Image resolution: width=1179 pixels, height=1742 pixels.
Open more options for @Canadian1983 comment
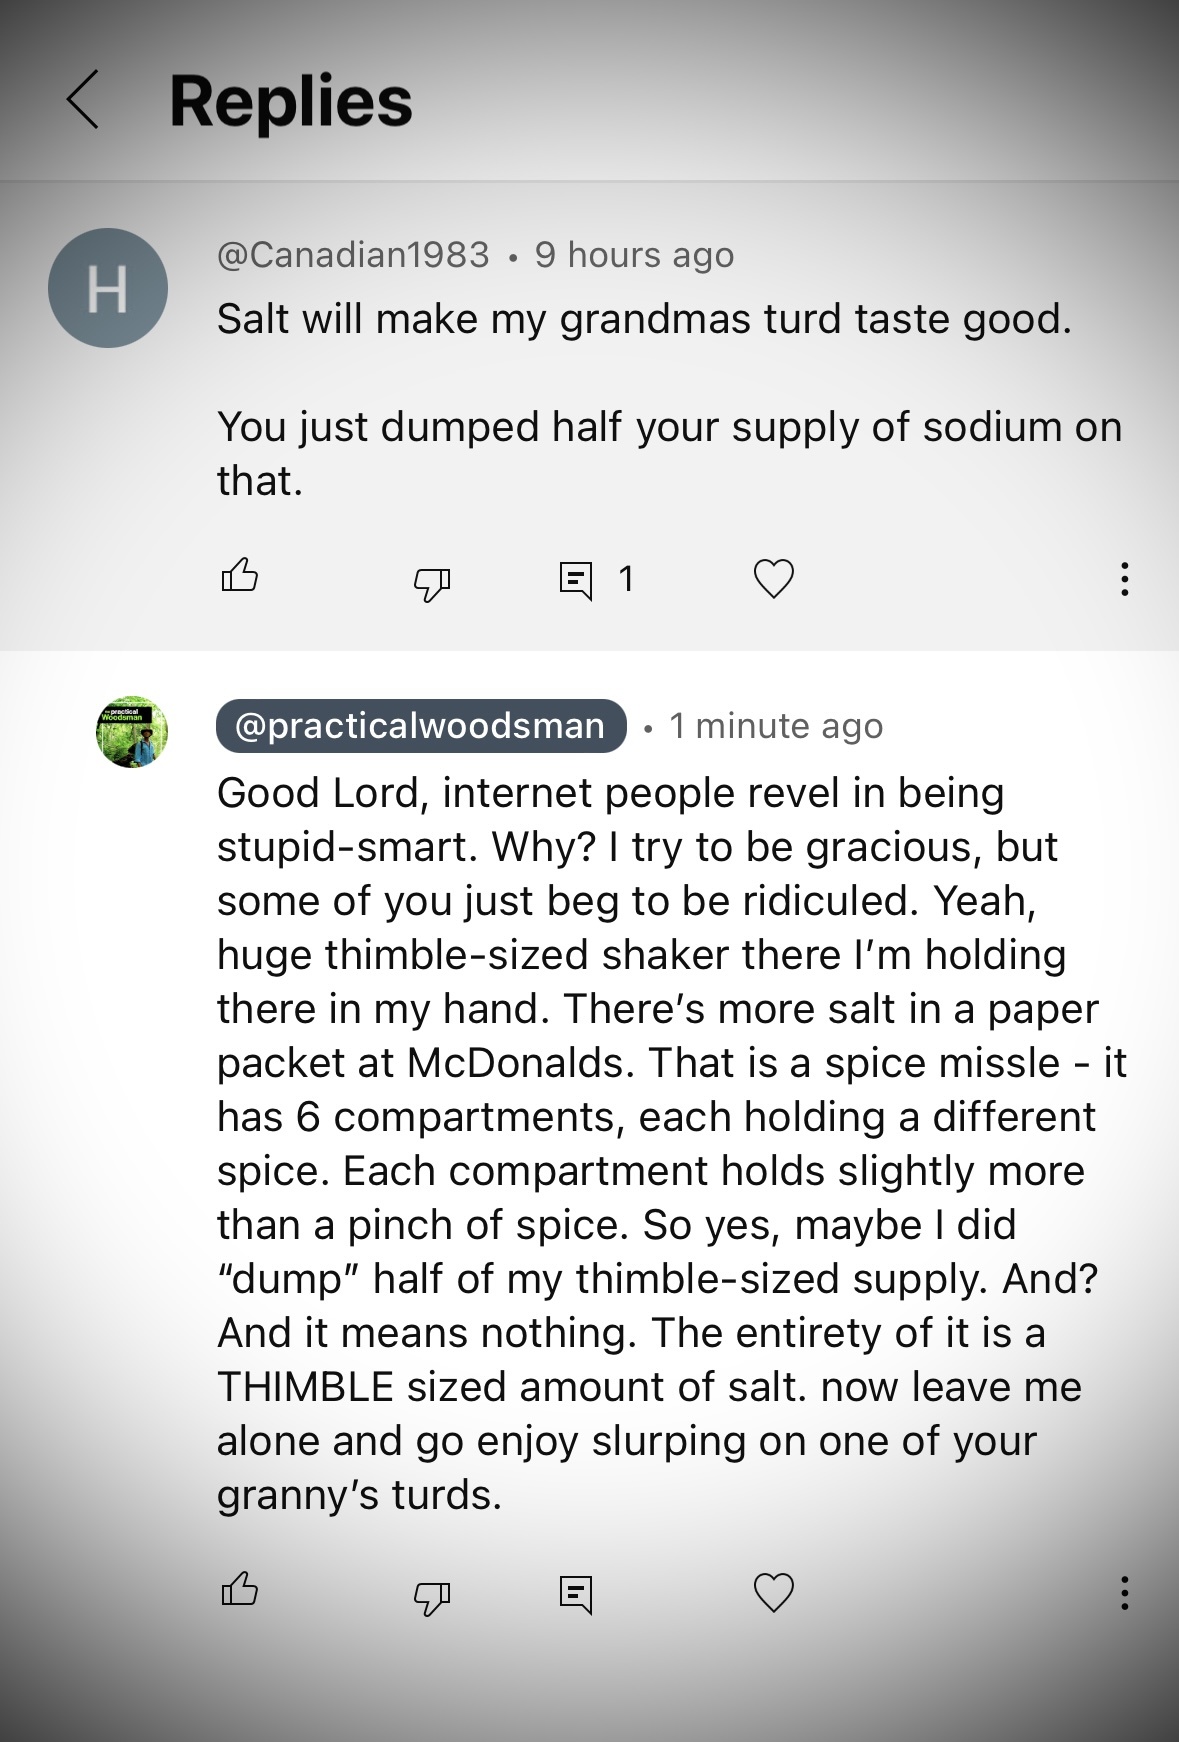1125,579
